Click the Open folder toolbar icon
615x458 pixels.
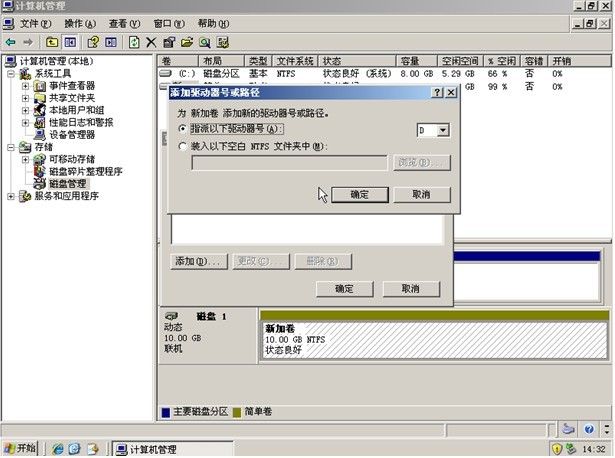pyautogui.click(x=187, y=42)
